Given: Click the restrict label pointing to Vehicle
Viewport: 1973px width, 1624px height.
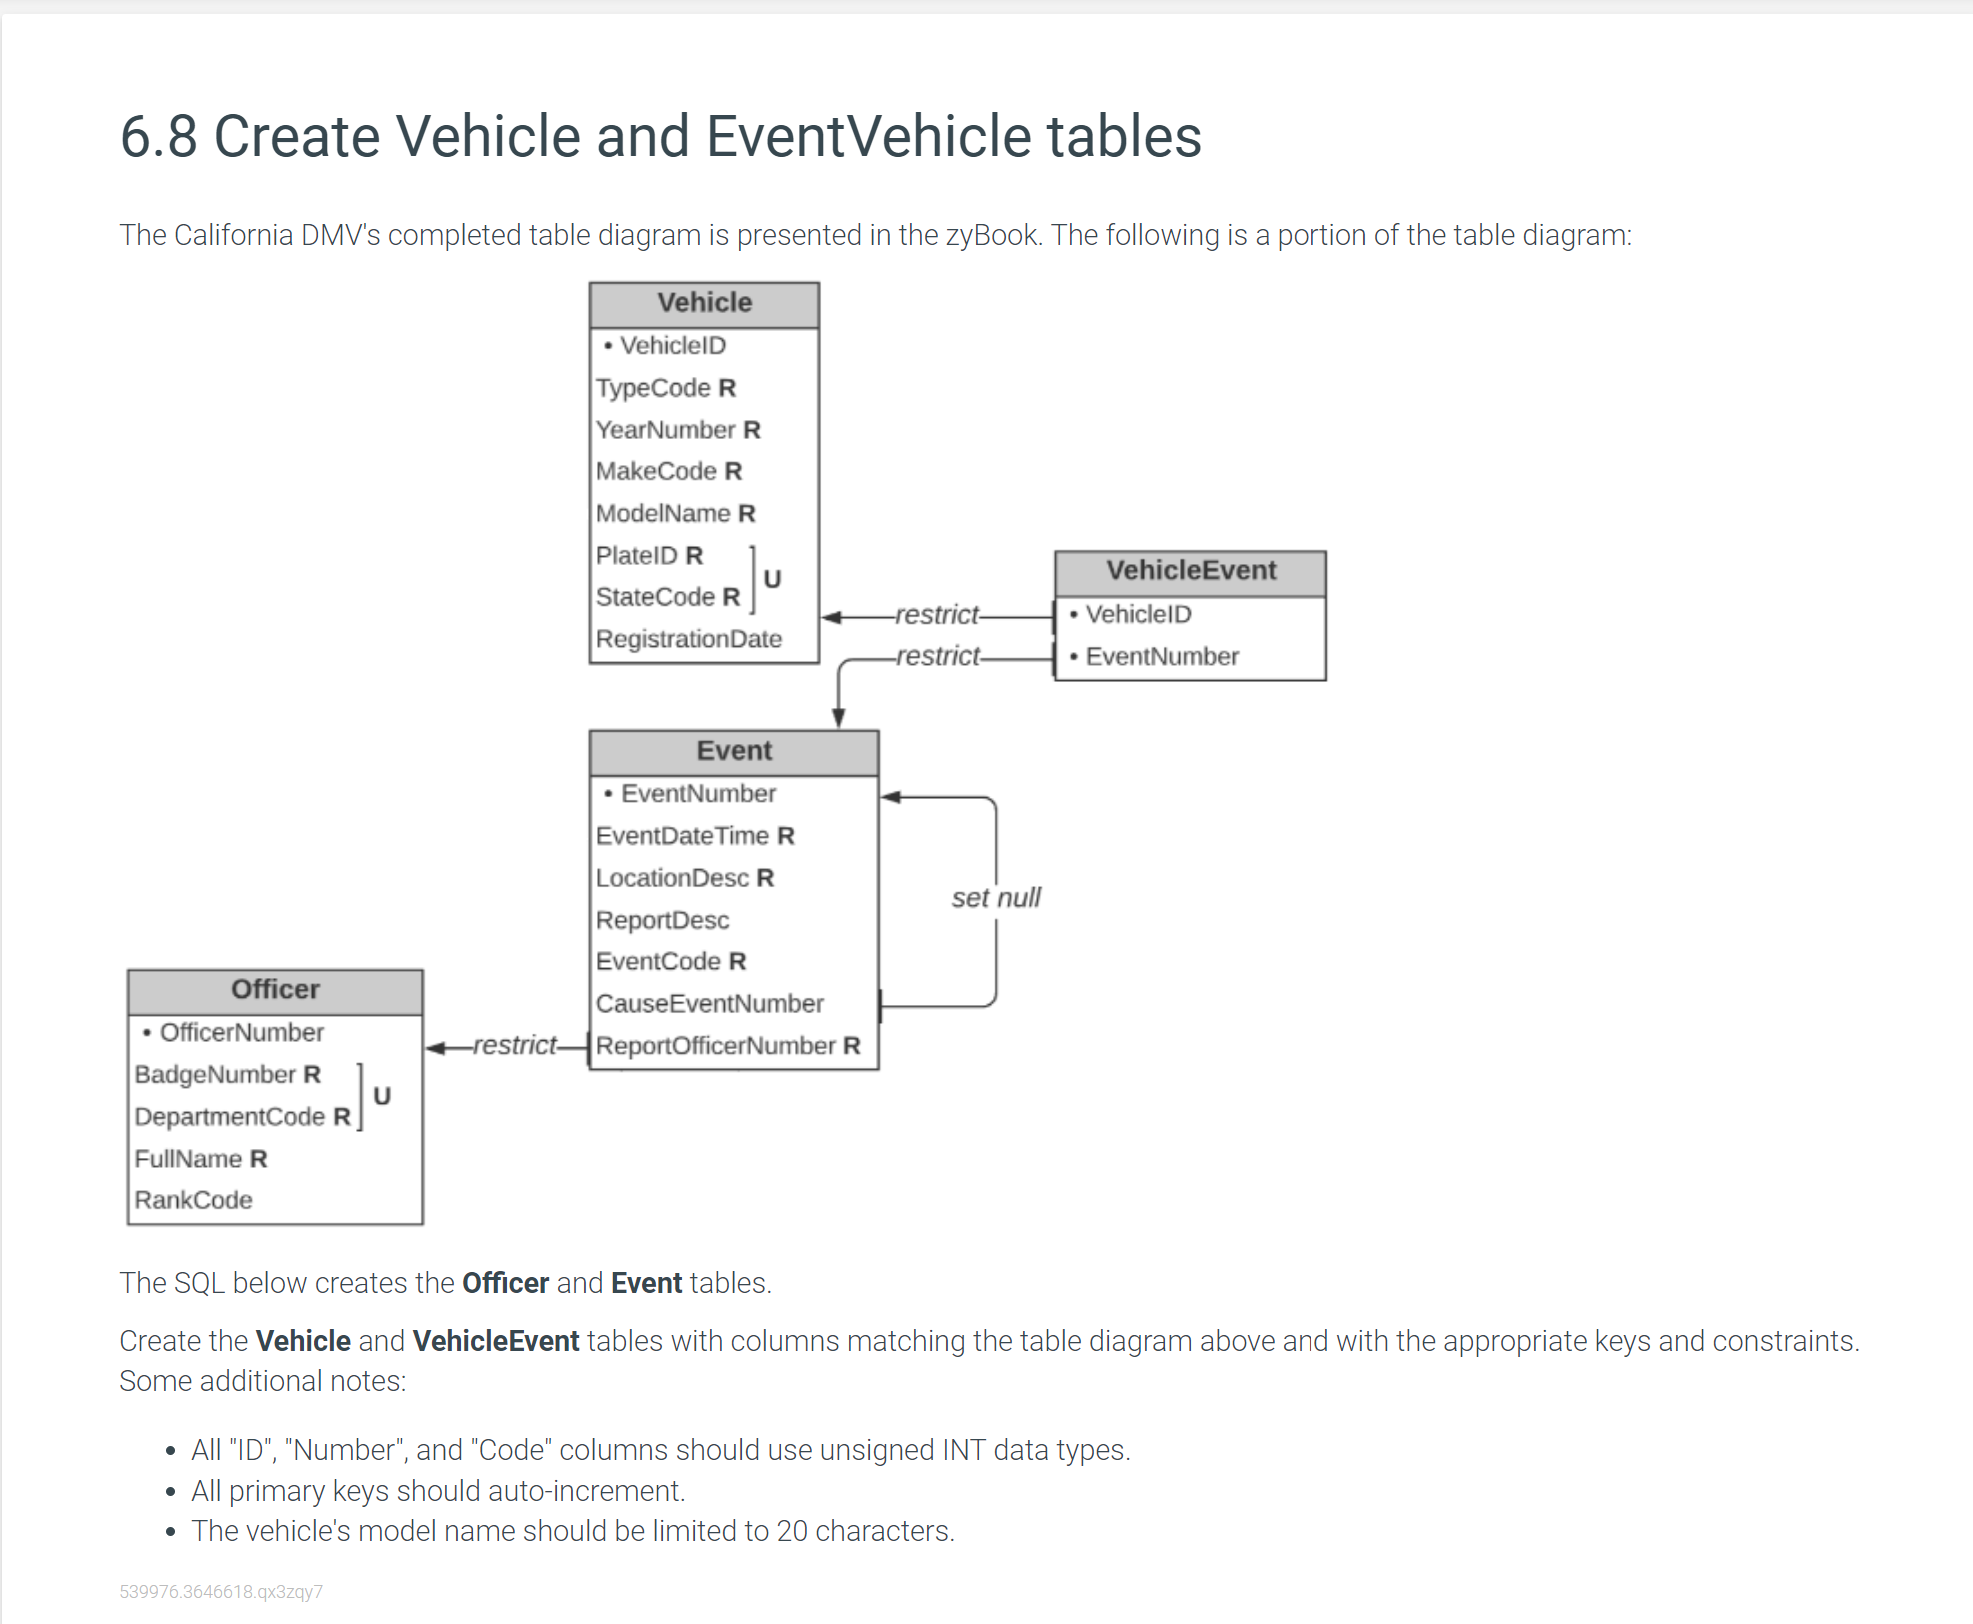Looking at the screenshot, I should click(936, 615).
